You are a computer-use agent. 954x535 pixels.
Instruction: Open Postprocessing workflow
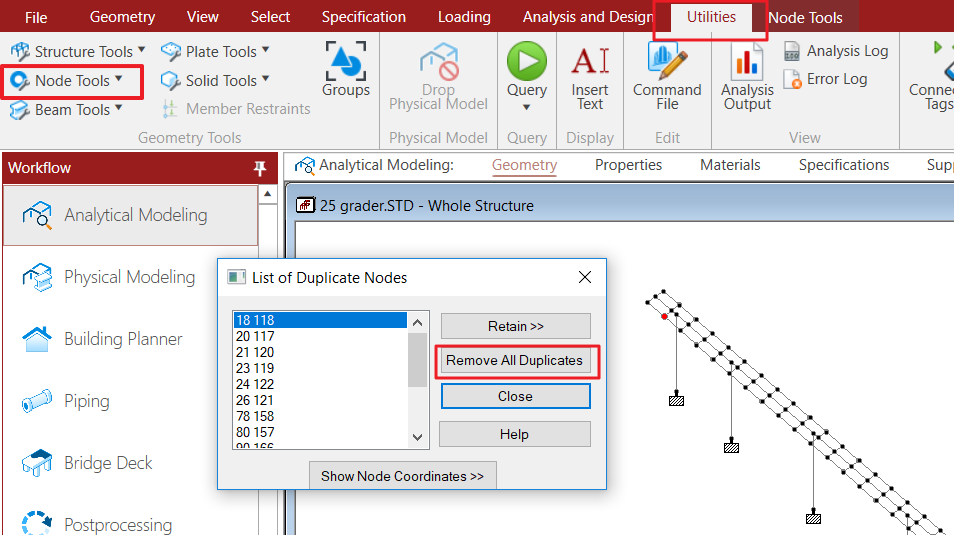coord(130,524)
